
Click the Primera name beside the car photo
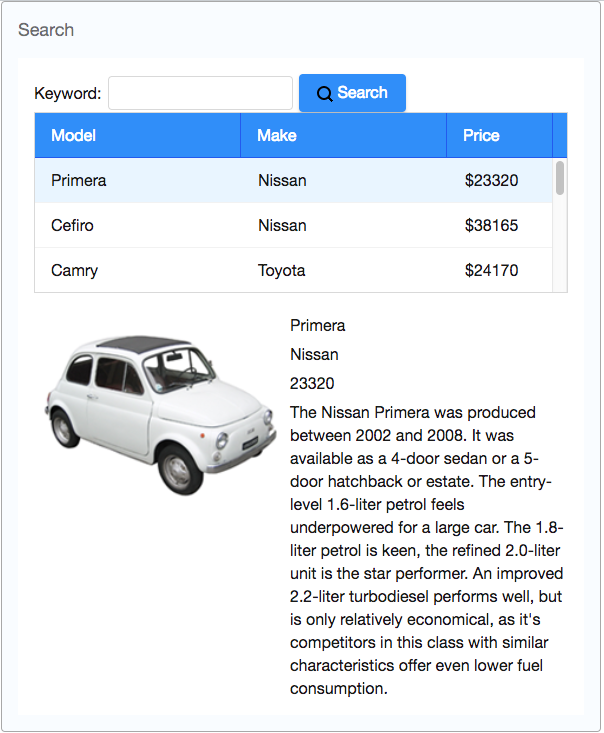tap(318, 326)
